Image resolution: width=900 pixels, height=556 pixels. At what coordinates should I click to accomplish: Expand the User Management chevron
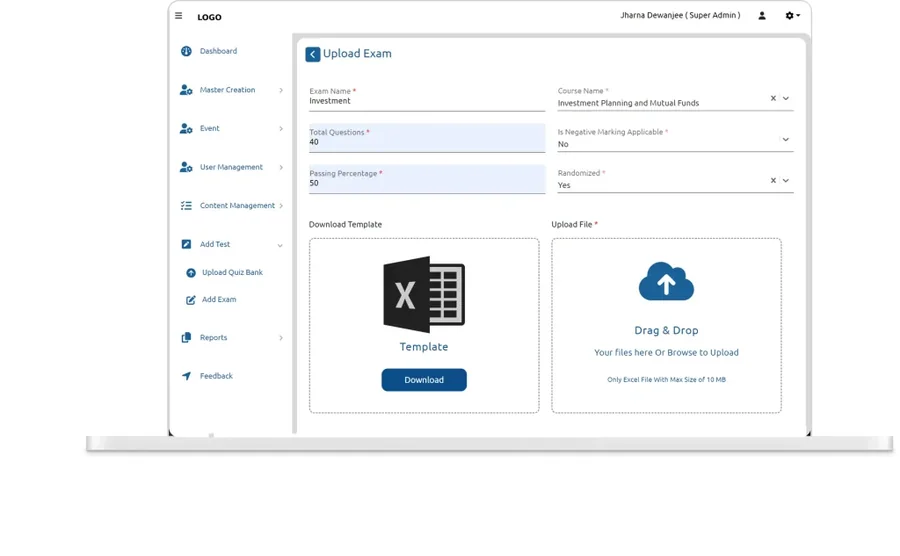coord(281,168)
